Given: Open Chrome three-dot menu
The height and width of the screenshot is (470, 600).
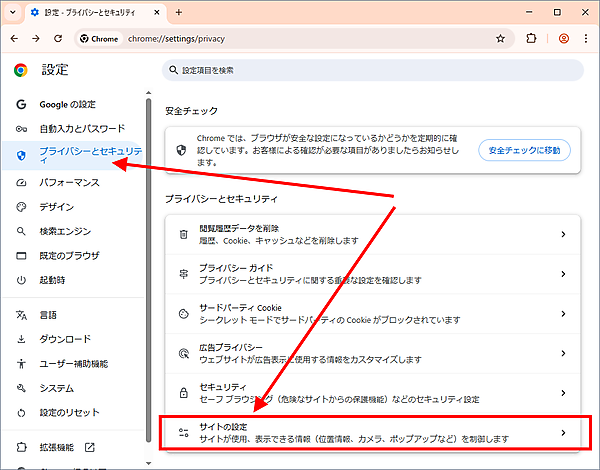Looking at the screenshot, I should click(586, 39).
